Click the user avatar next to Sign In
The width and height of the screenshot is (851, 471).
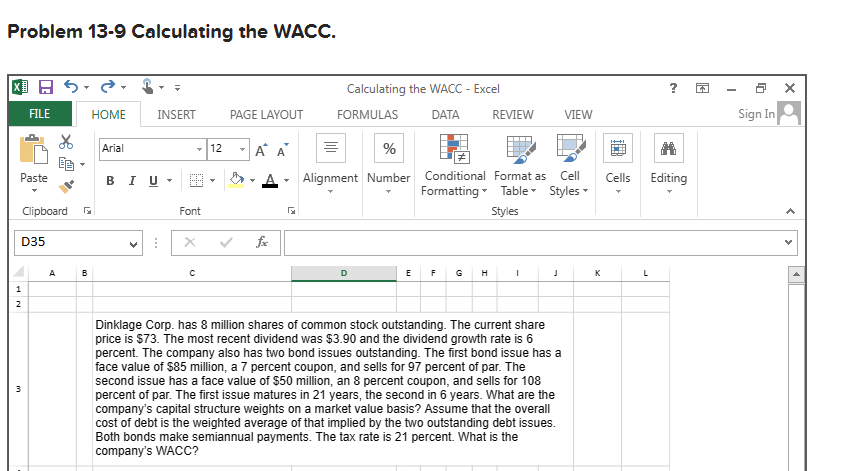pyautogui.click(x=789, y=113)
